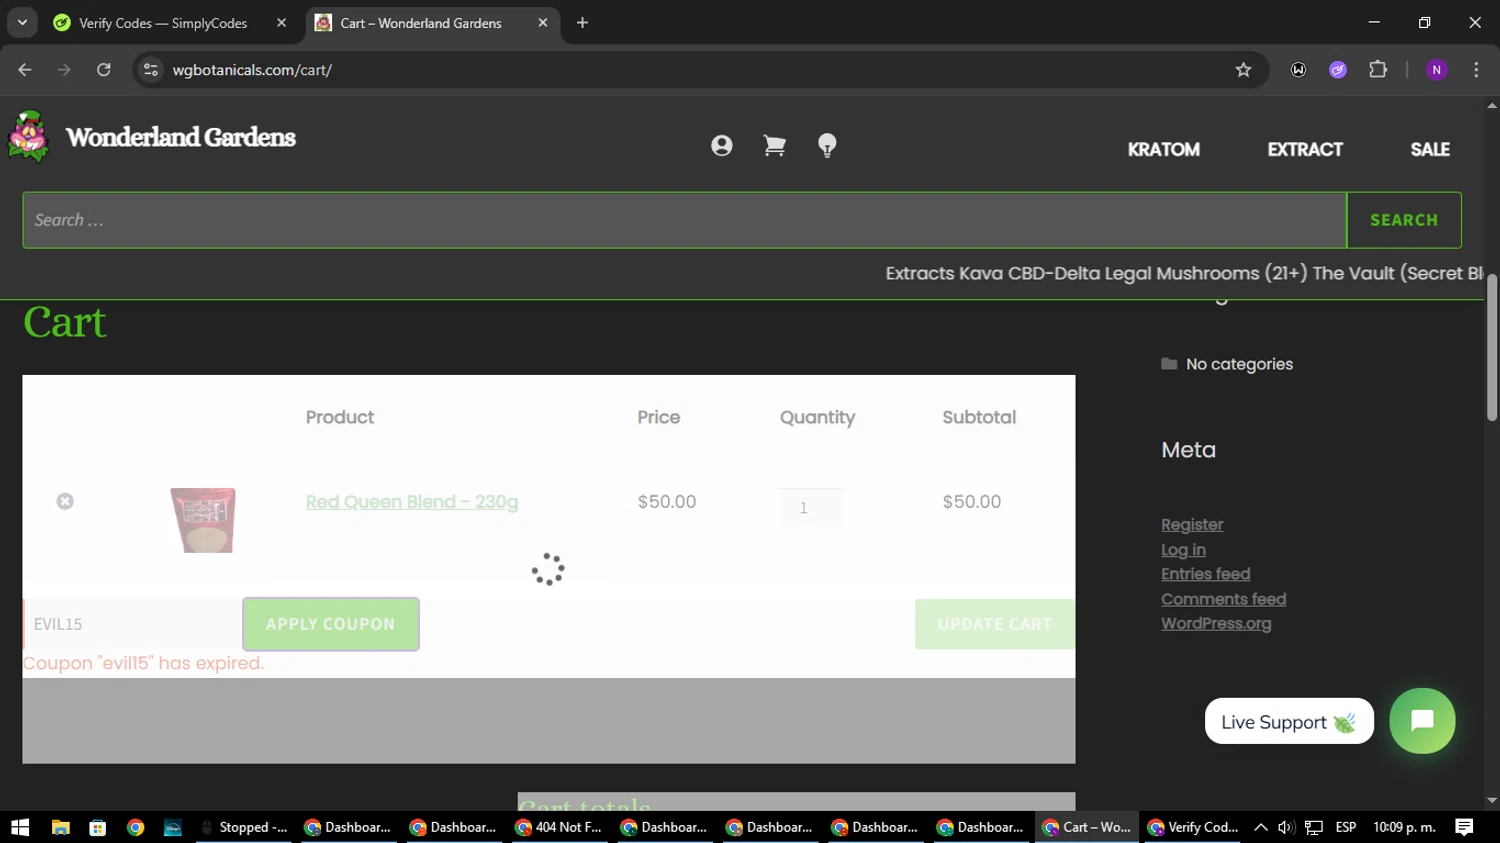Open Chrome three-dot menu
Viewport: 1500px width, 843px height.
click(x=1476, y=70)
